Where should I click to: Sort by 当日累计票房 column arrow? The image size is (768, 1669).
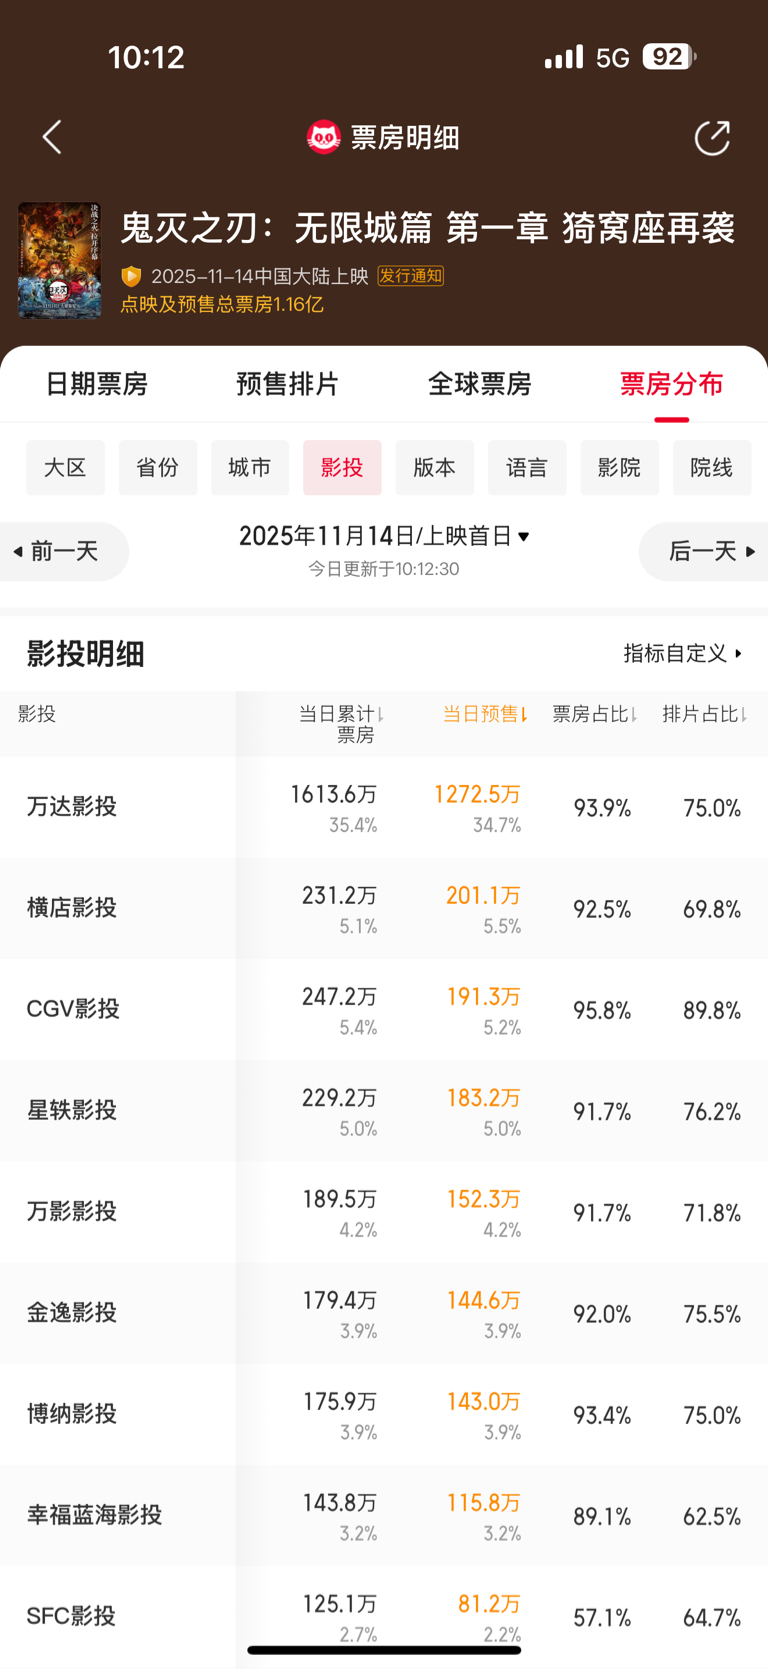(x=381, y=714)
